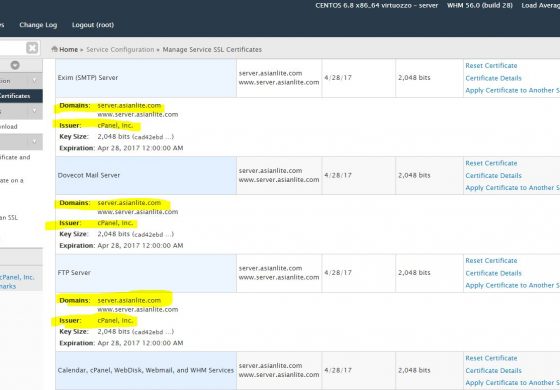
Task: Click Logout (root) in top bar
Action: 93,25
